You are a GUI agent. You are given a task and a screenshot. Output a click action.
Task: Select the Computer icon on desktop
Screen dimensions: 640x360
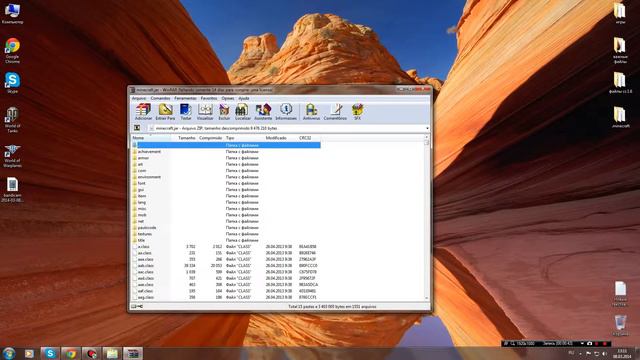[x=13, y=13]
